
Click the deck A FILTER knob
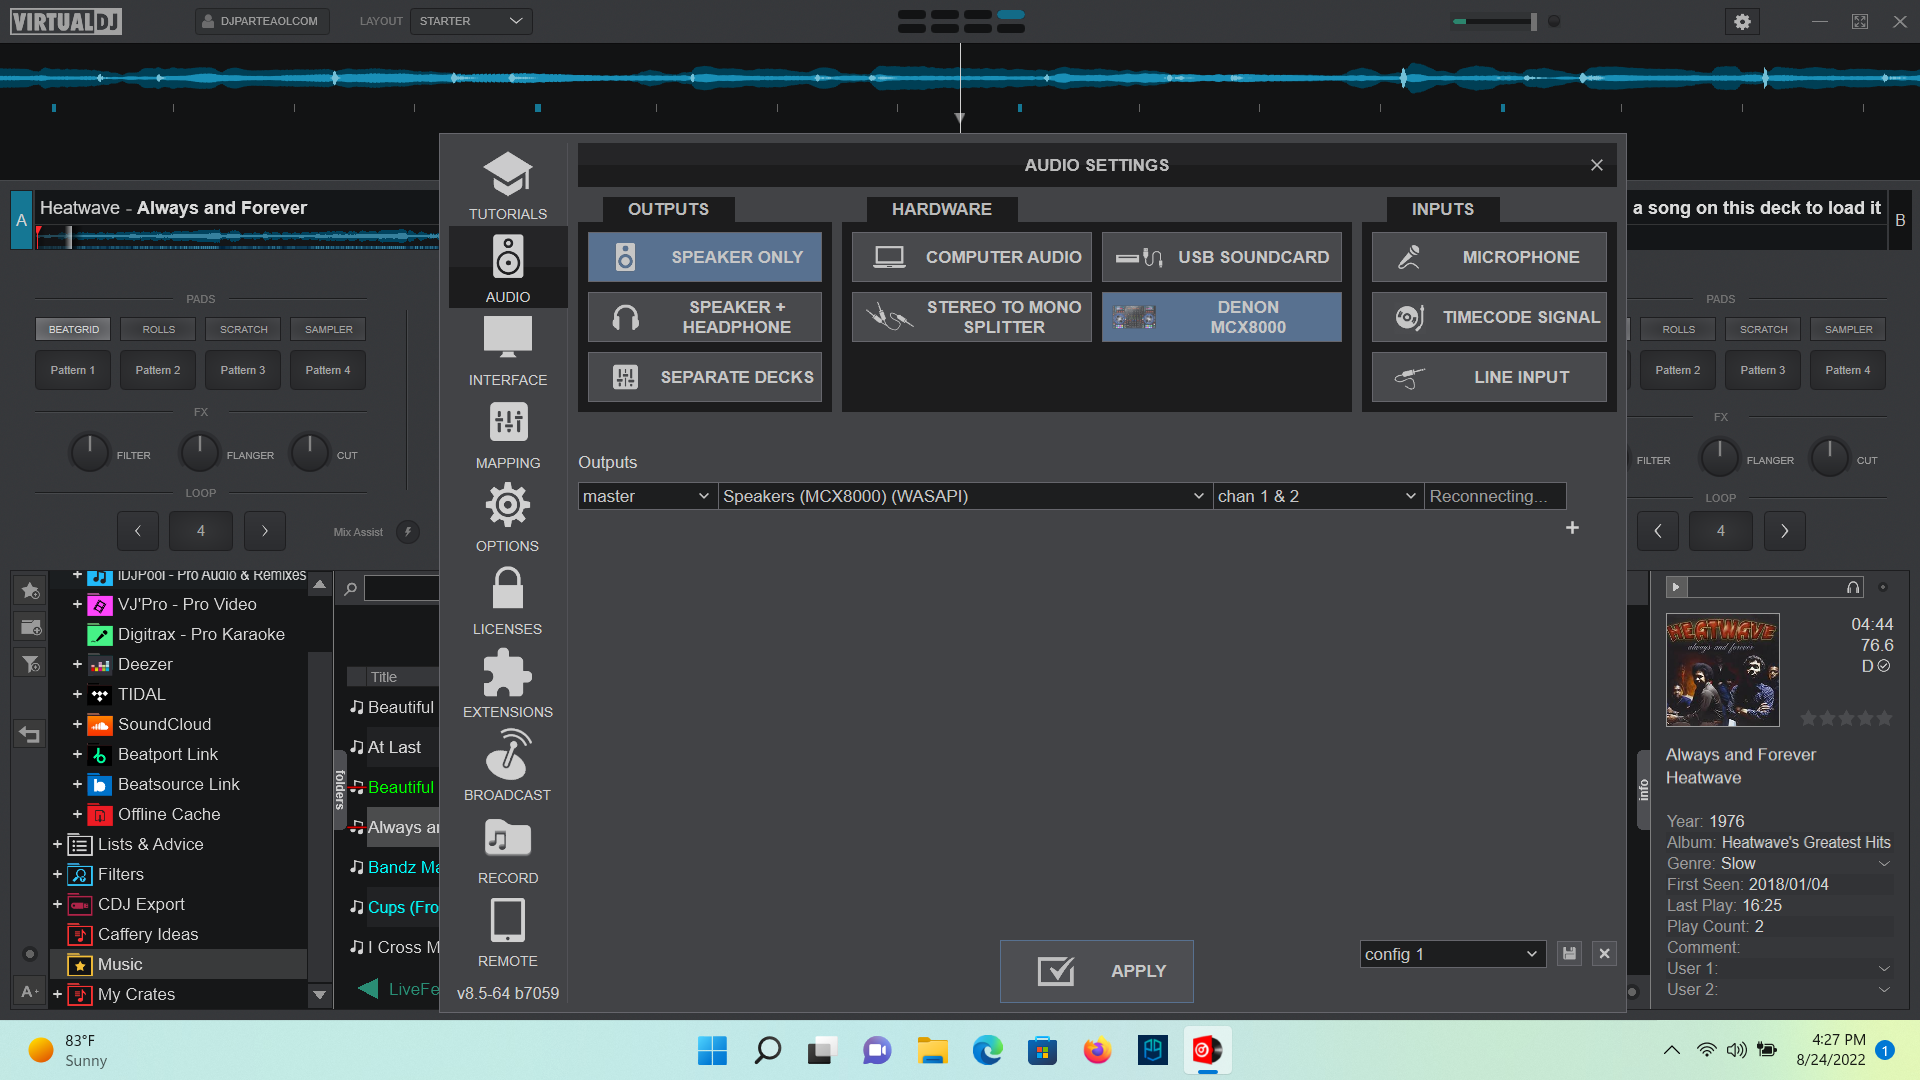(x=89, y=452)
